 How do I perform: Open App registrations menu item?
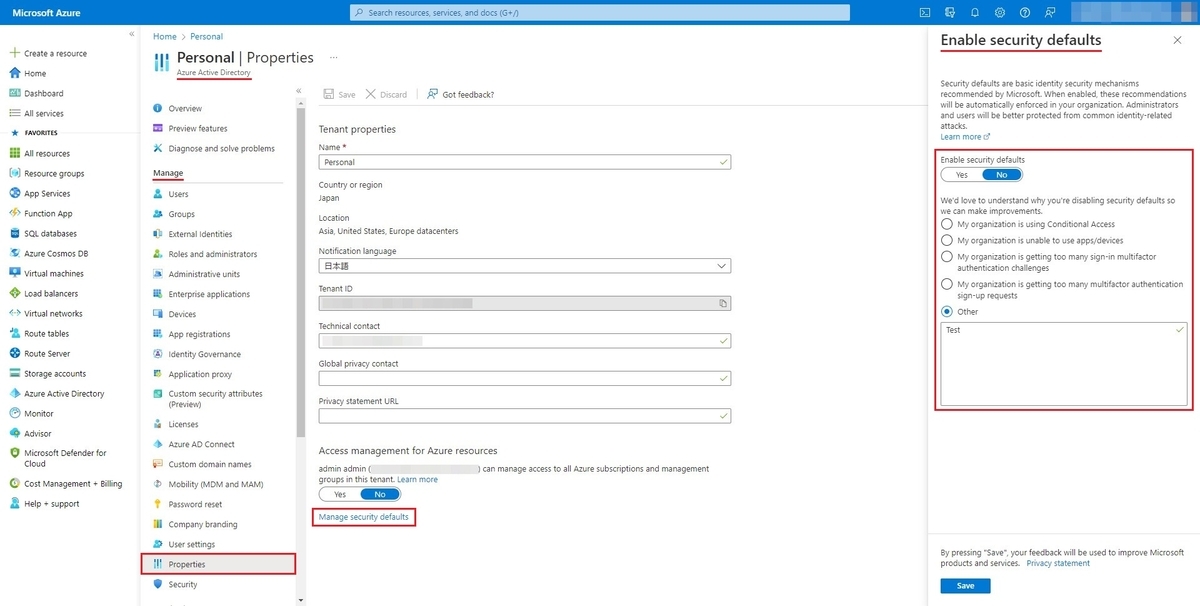(x=199, y=334)
